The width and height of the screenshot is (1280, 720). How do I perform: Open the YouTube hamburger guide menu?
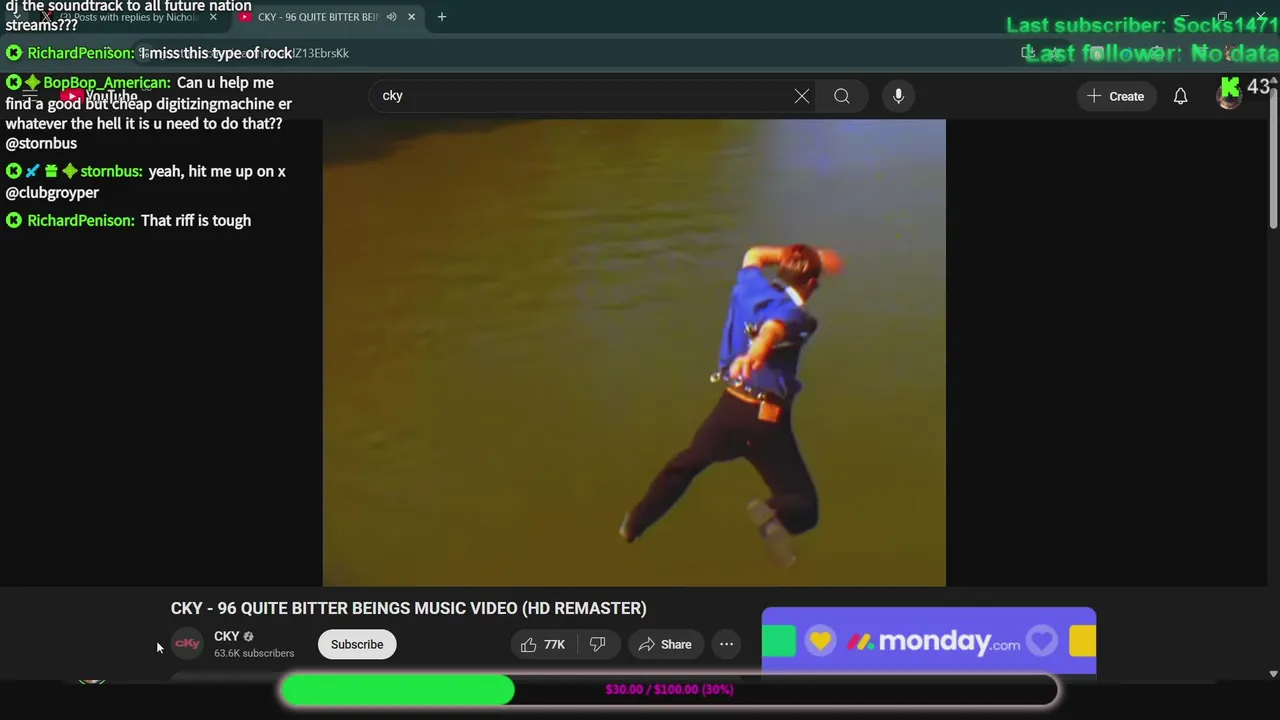pos(29,96)
